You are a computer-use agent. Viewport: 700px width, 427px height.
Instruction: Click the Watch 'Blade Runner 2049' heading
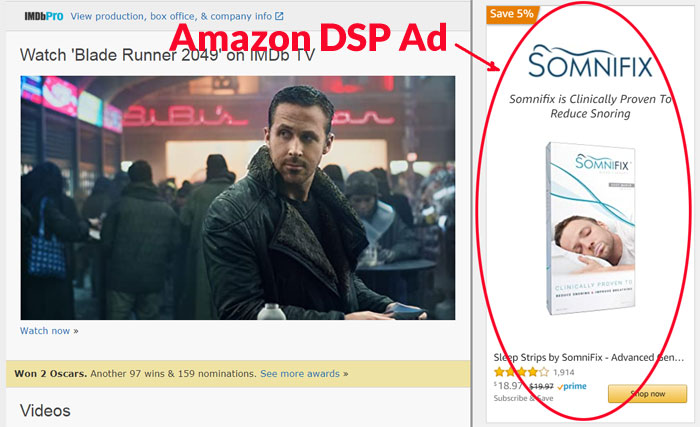point(167,55)
